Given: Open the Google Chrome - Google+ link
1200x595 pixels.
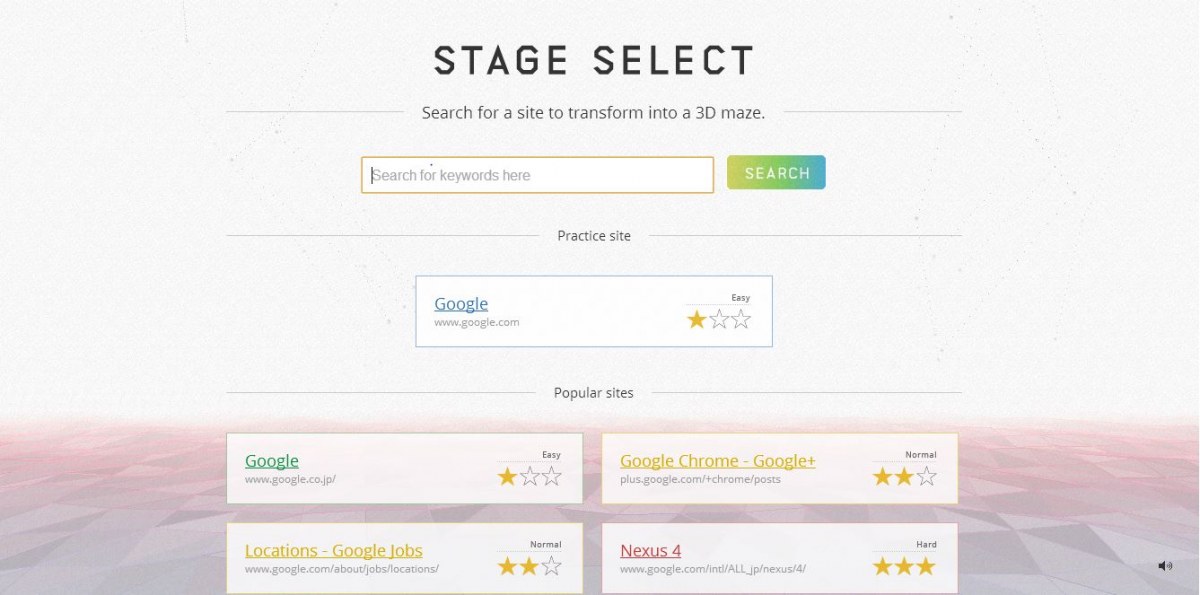Looking at the screenshot, I should click(718, 461).
